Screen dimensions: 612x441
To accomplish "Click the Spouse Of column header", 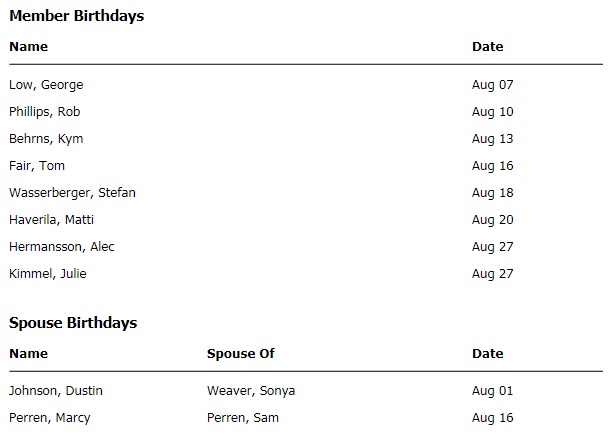I will pos(240,354).
